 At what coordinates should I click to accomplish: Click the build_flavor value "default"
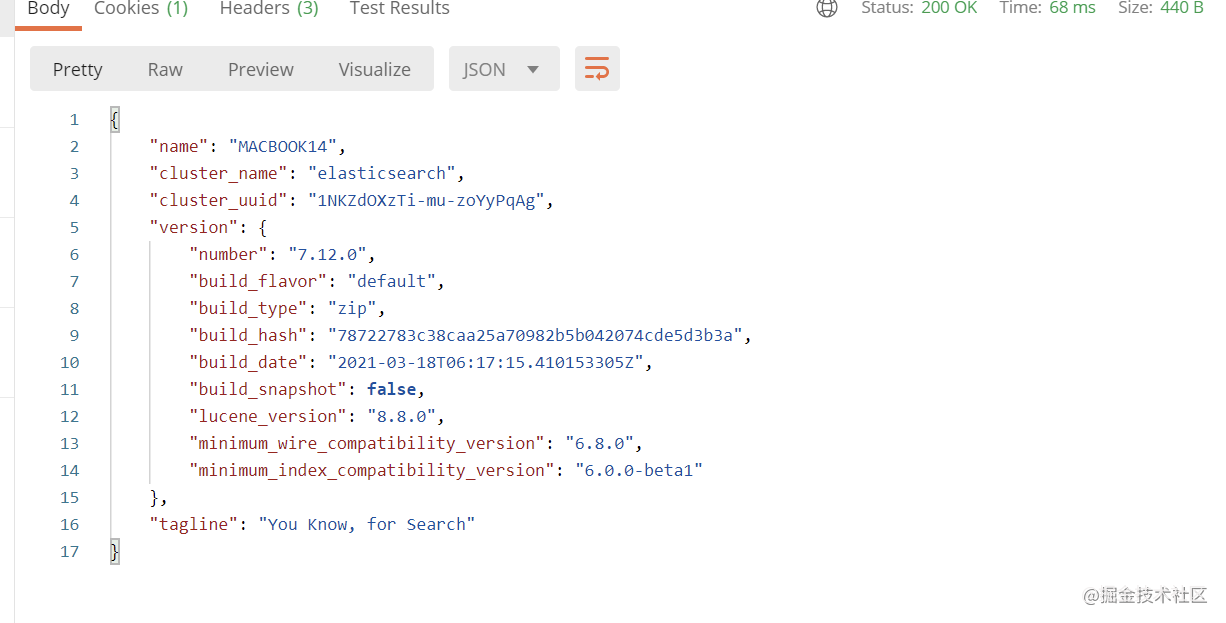tap(391, 281)
